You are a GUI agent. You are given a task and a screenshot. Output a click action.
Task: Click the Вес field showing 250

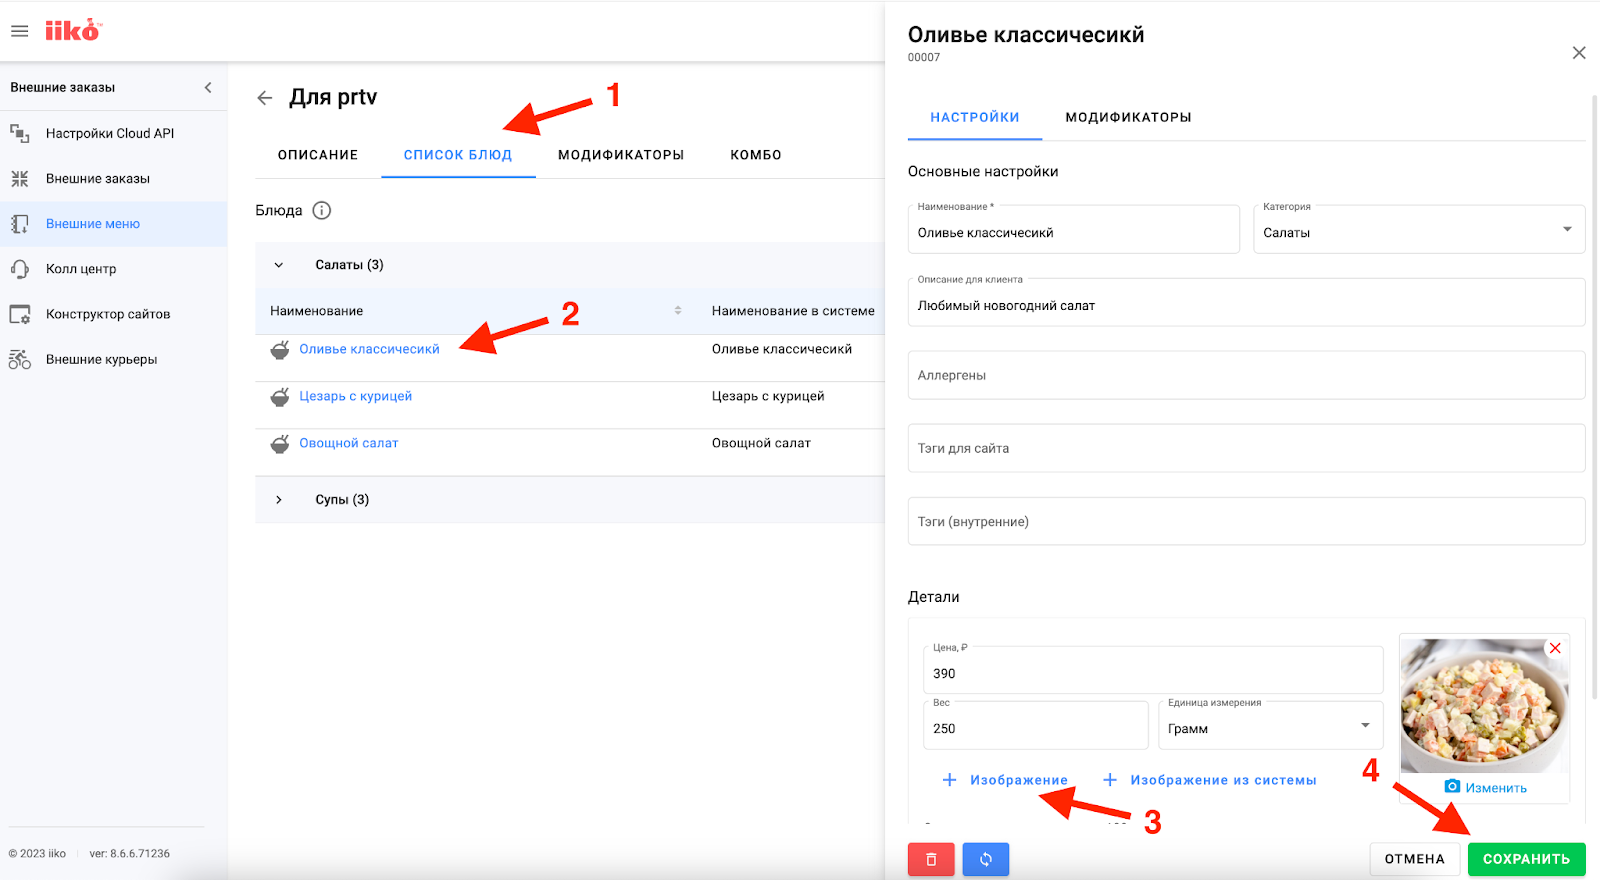pos(1035,725)
